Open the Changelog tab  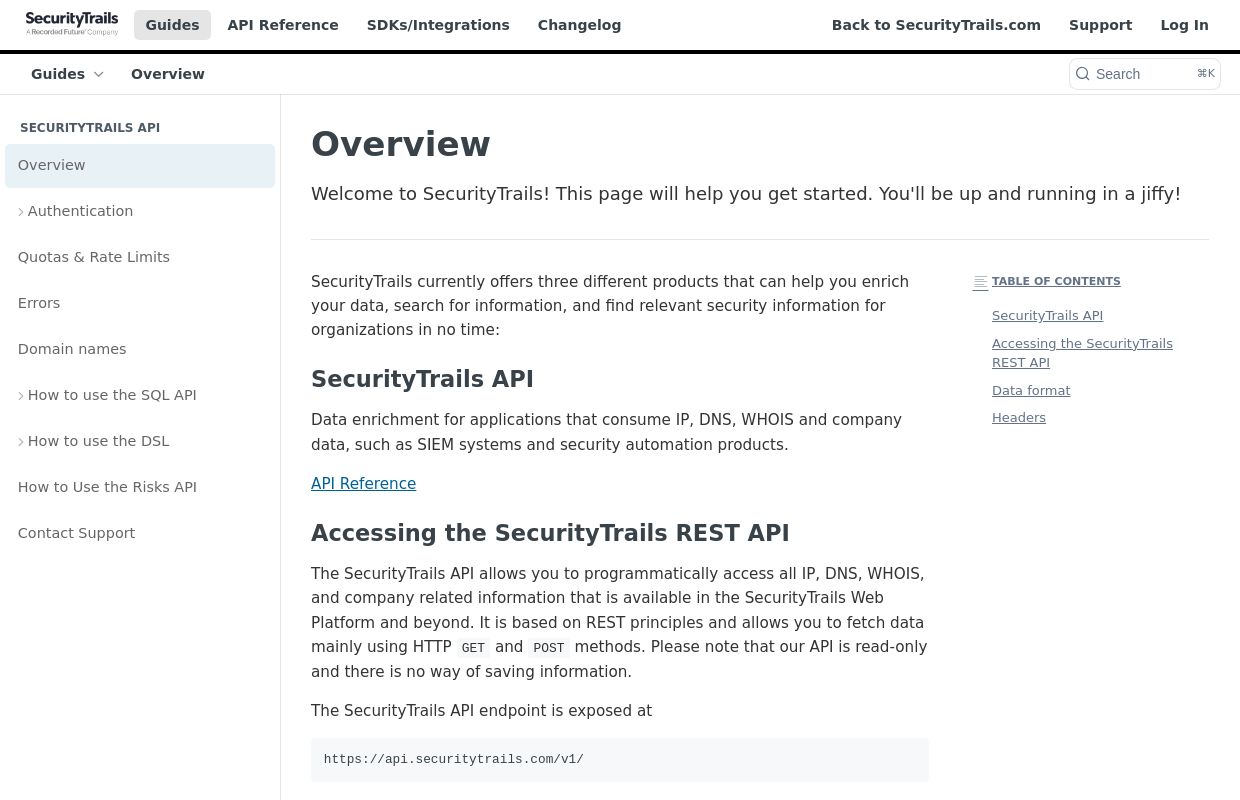(x=579, y=25)
